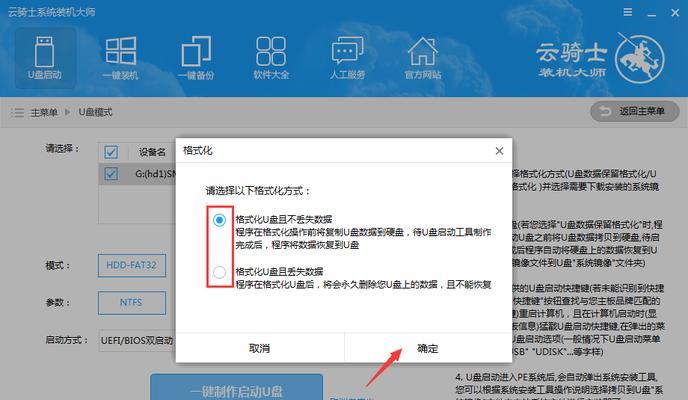Close the 格式化 dialog

[x=499, y=151]
